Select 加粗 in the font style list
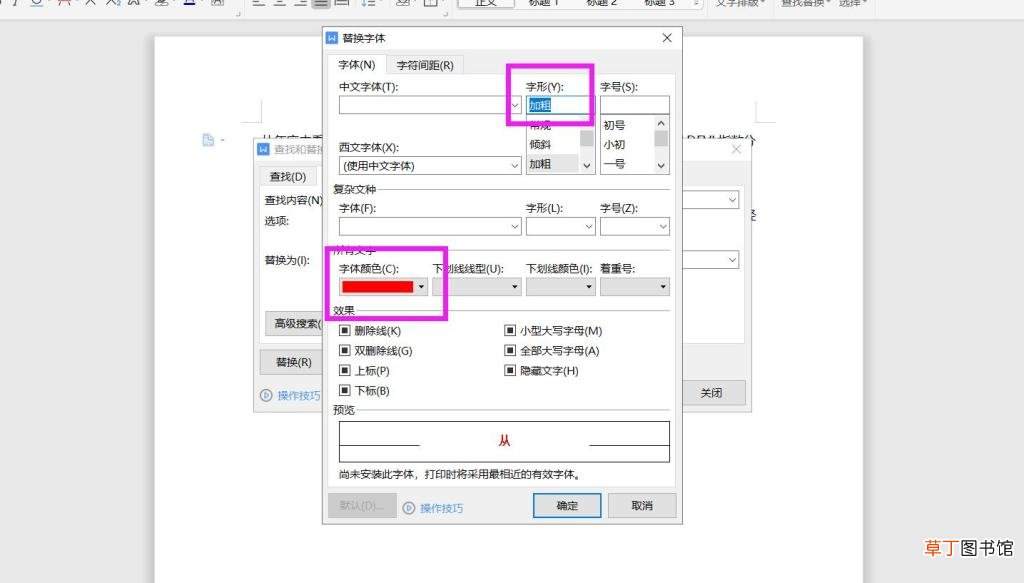Image resolution: width=1024 pixels, height=583 pixels. click(540, 164)
